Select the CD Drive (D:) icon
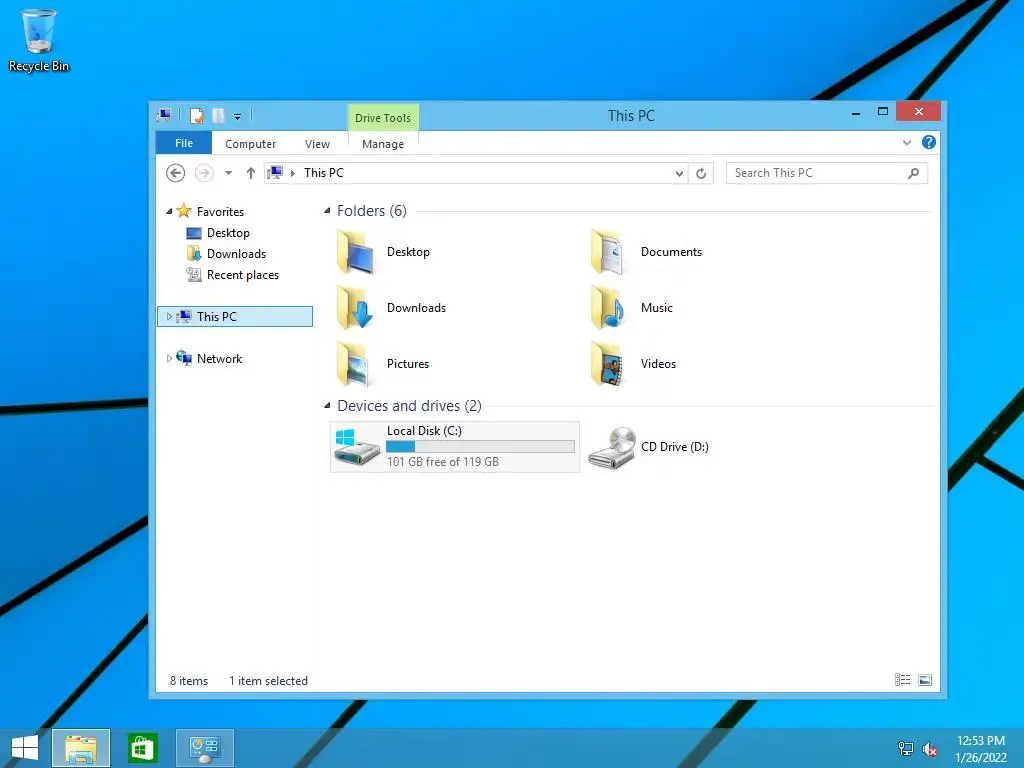Viewport: 1024px width, 768px height. [x=612, y=447]
